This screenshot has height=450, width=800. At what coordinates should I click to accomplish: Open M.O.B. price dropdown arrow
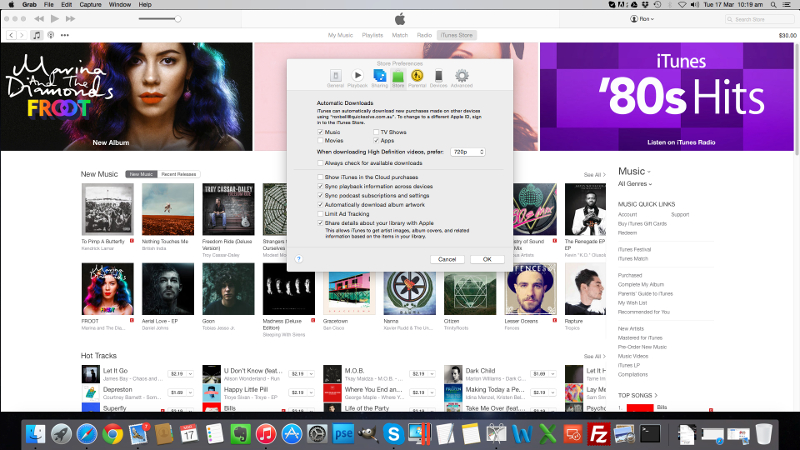tap(432, 374)
